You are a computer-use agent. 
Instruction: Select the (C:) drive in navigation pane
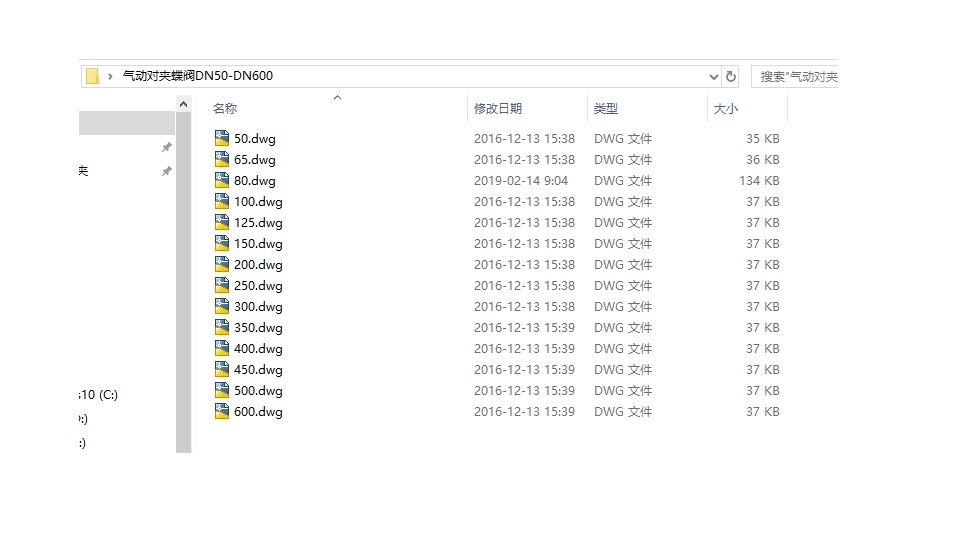tap(99, 395)
